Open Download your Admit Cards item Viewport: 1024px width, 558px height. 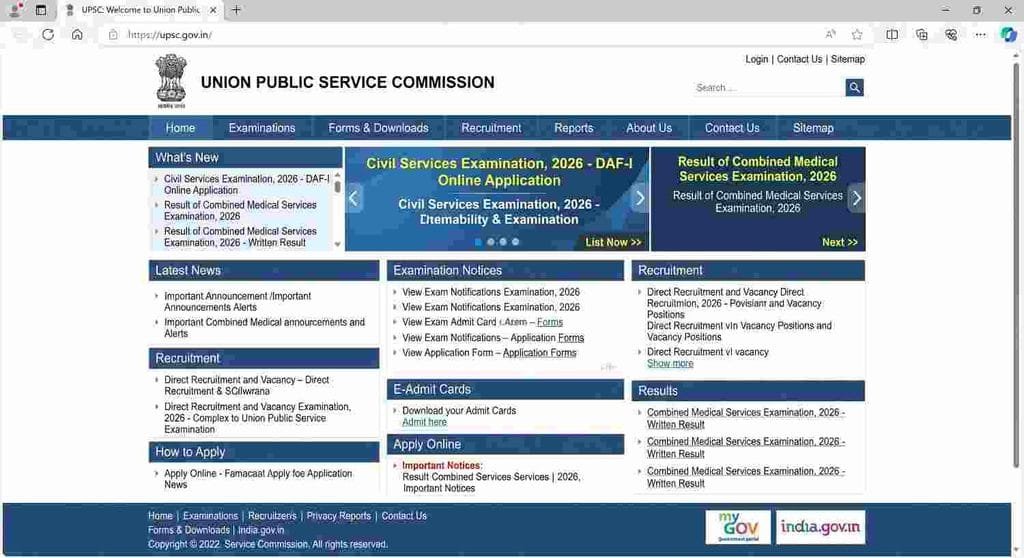pyautogui.click(x=459, y=410)
